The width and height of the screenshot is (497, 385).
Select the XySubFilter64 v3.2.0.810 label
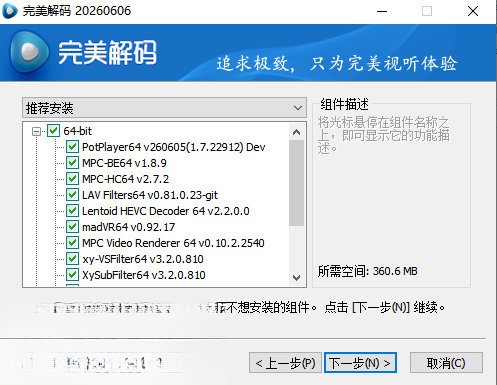[144, 275]
